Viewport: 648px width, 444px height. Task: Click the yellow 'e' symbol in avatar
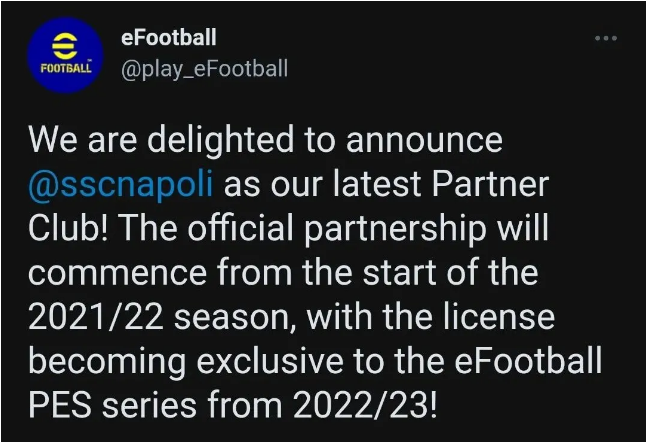point(64,46)
